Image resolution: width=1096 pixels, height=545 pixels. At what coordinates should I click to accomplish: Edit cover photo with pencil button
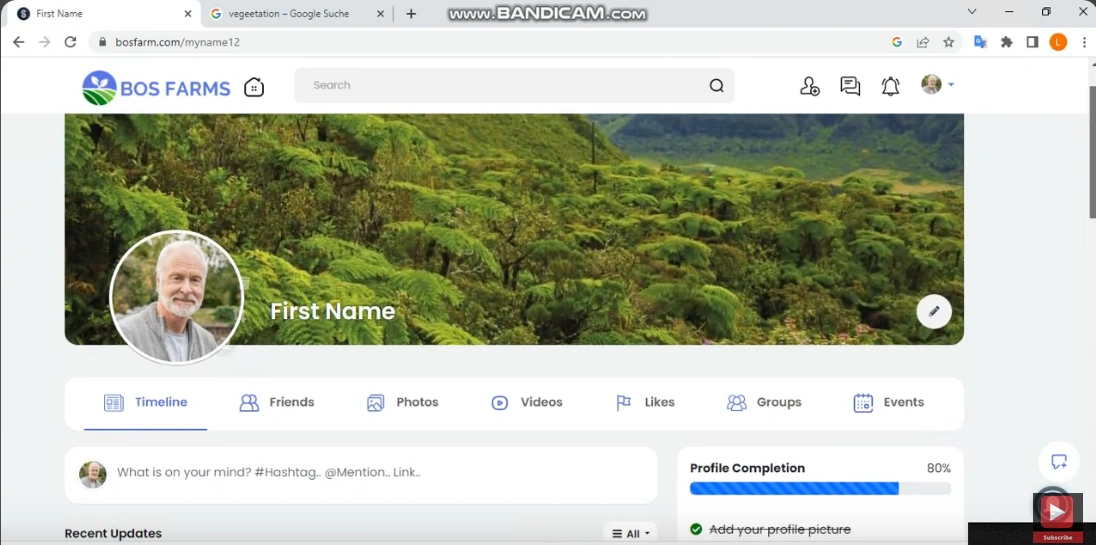tap(934, 312)
